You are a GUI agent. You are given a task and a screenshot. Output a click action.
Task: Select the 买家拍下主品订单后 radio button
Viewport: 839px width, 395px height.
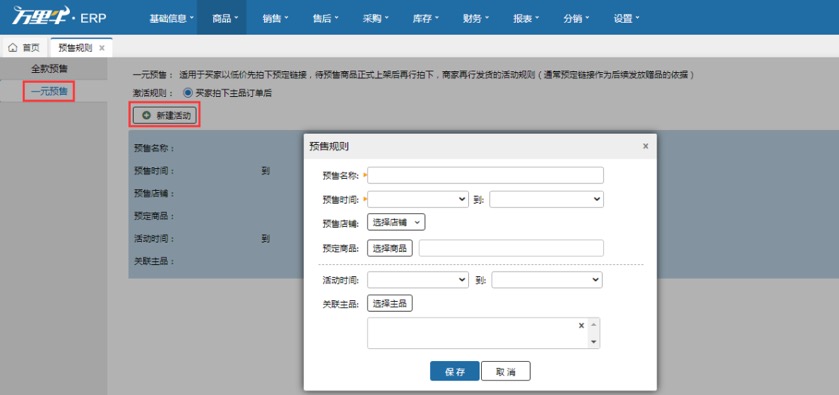[x=187, y=93]
